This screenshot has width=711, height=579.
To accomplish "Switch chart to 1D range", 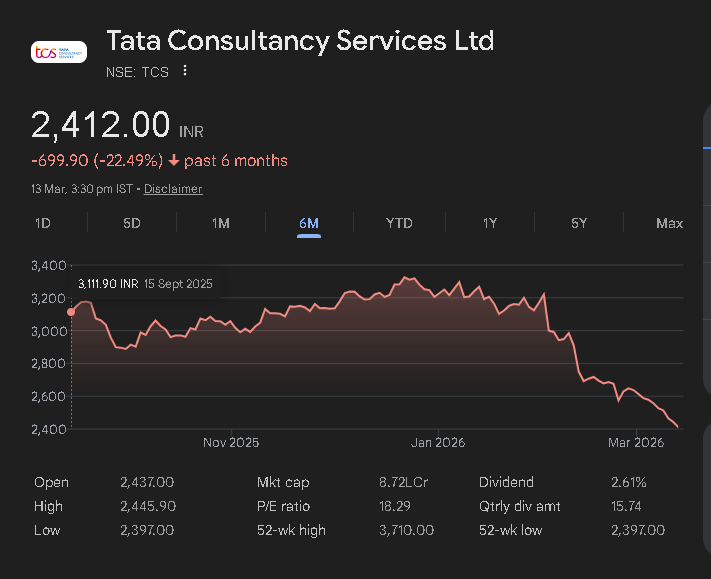I will pyautogui.click(x=43, y=223).
